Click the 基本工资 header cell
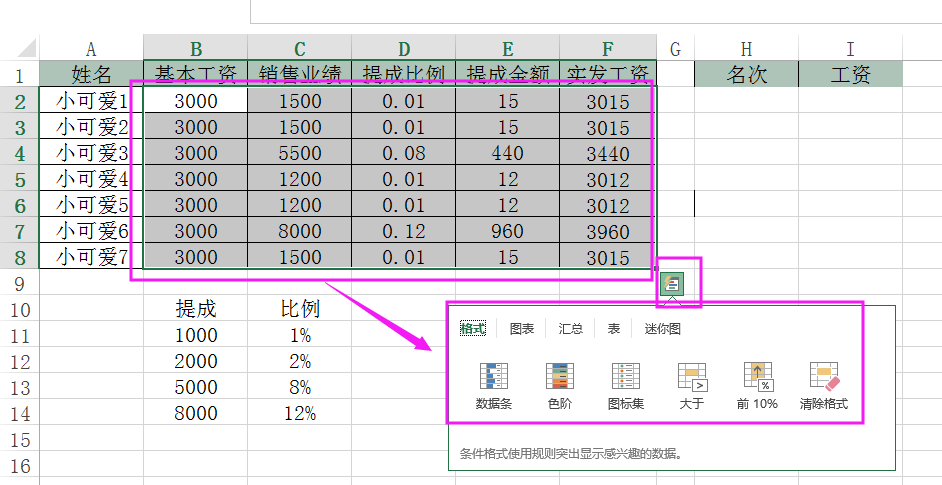Image resolution: width=942 pixels, height=485 pixels. pos(195,74)
